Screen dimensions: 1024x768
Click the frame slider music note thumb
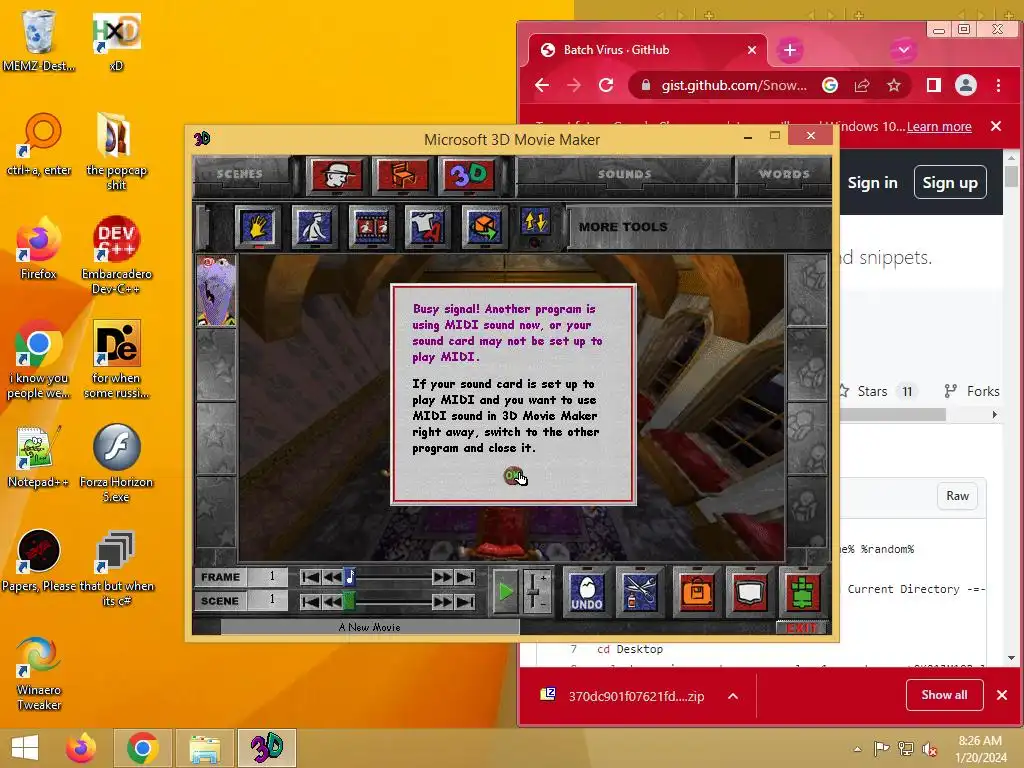pos(349,577)
